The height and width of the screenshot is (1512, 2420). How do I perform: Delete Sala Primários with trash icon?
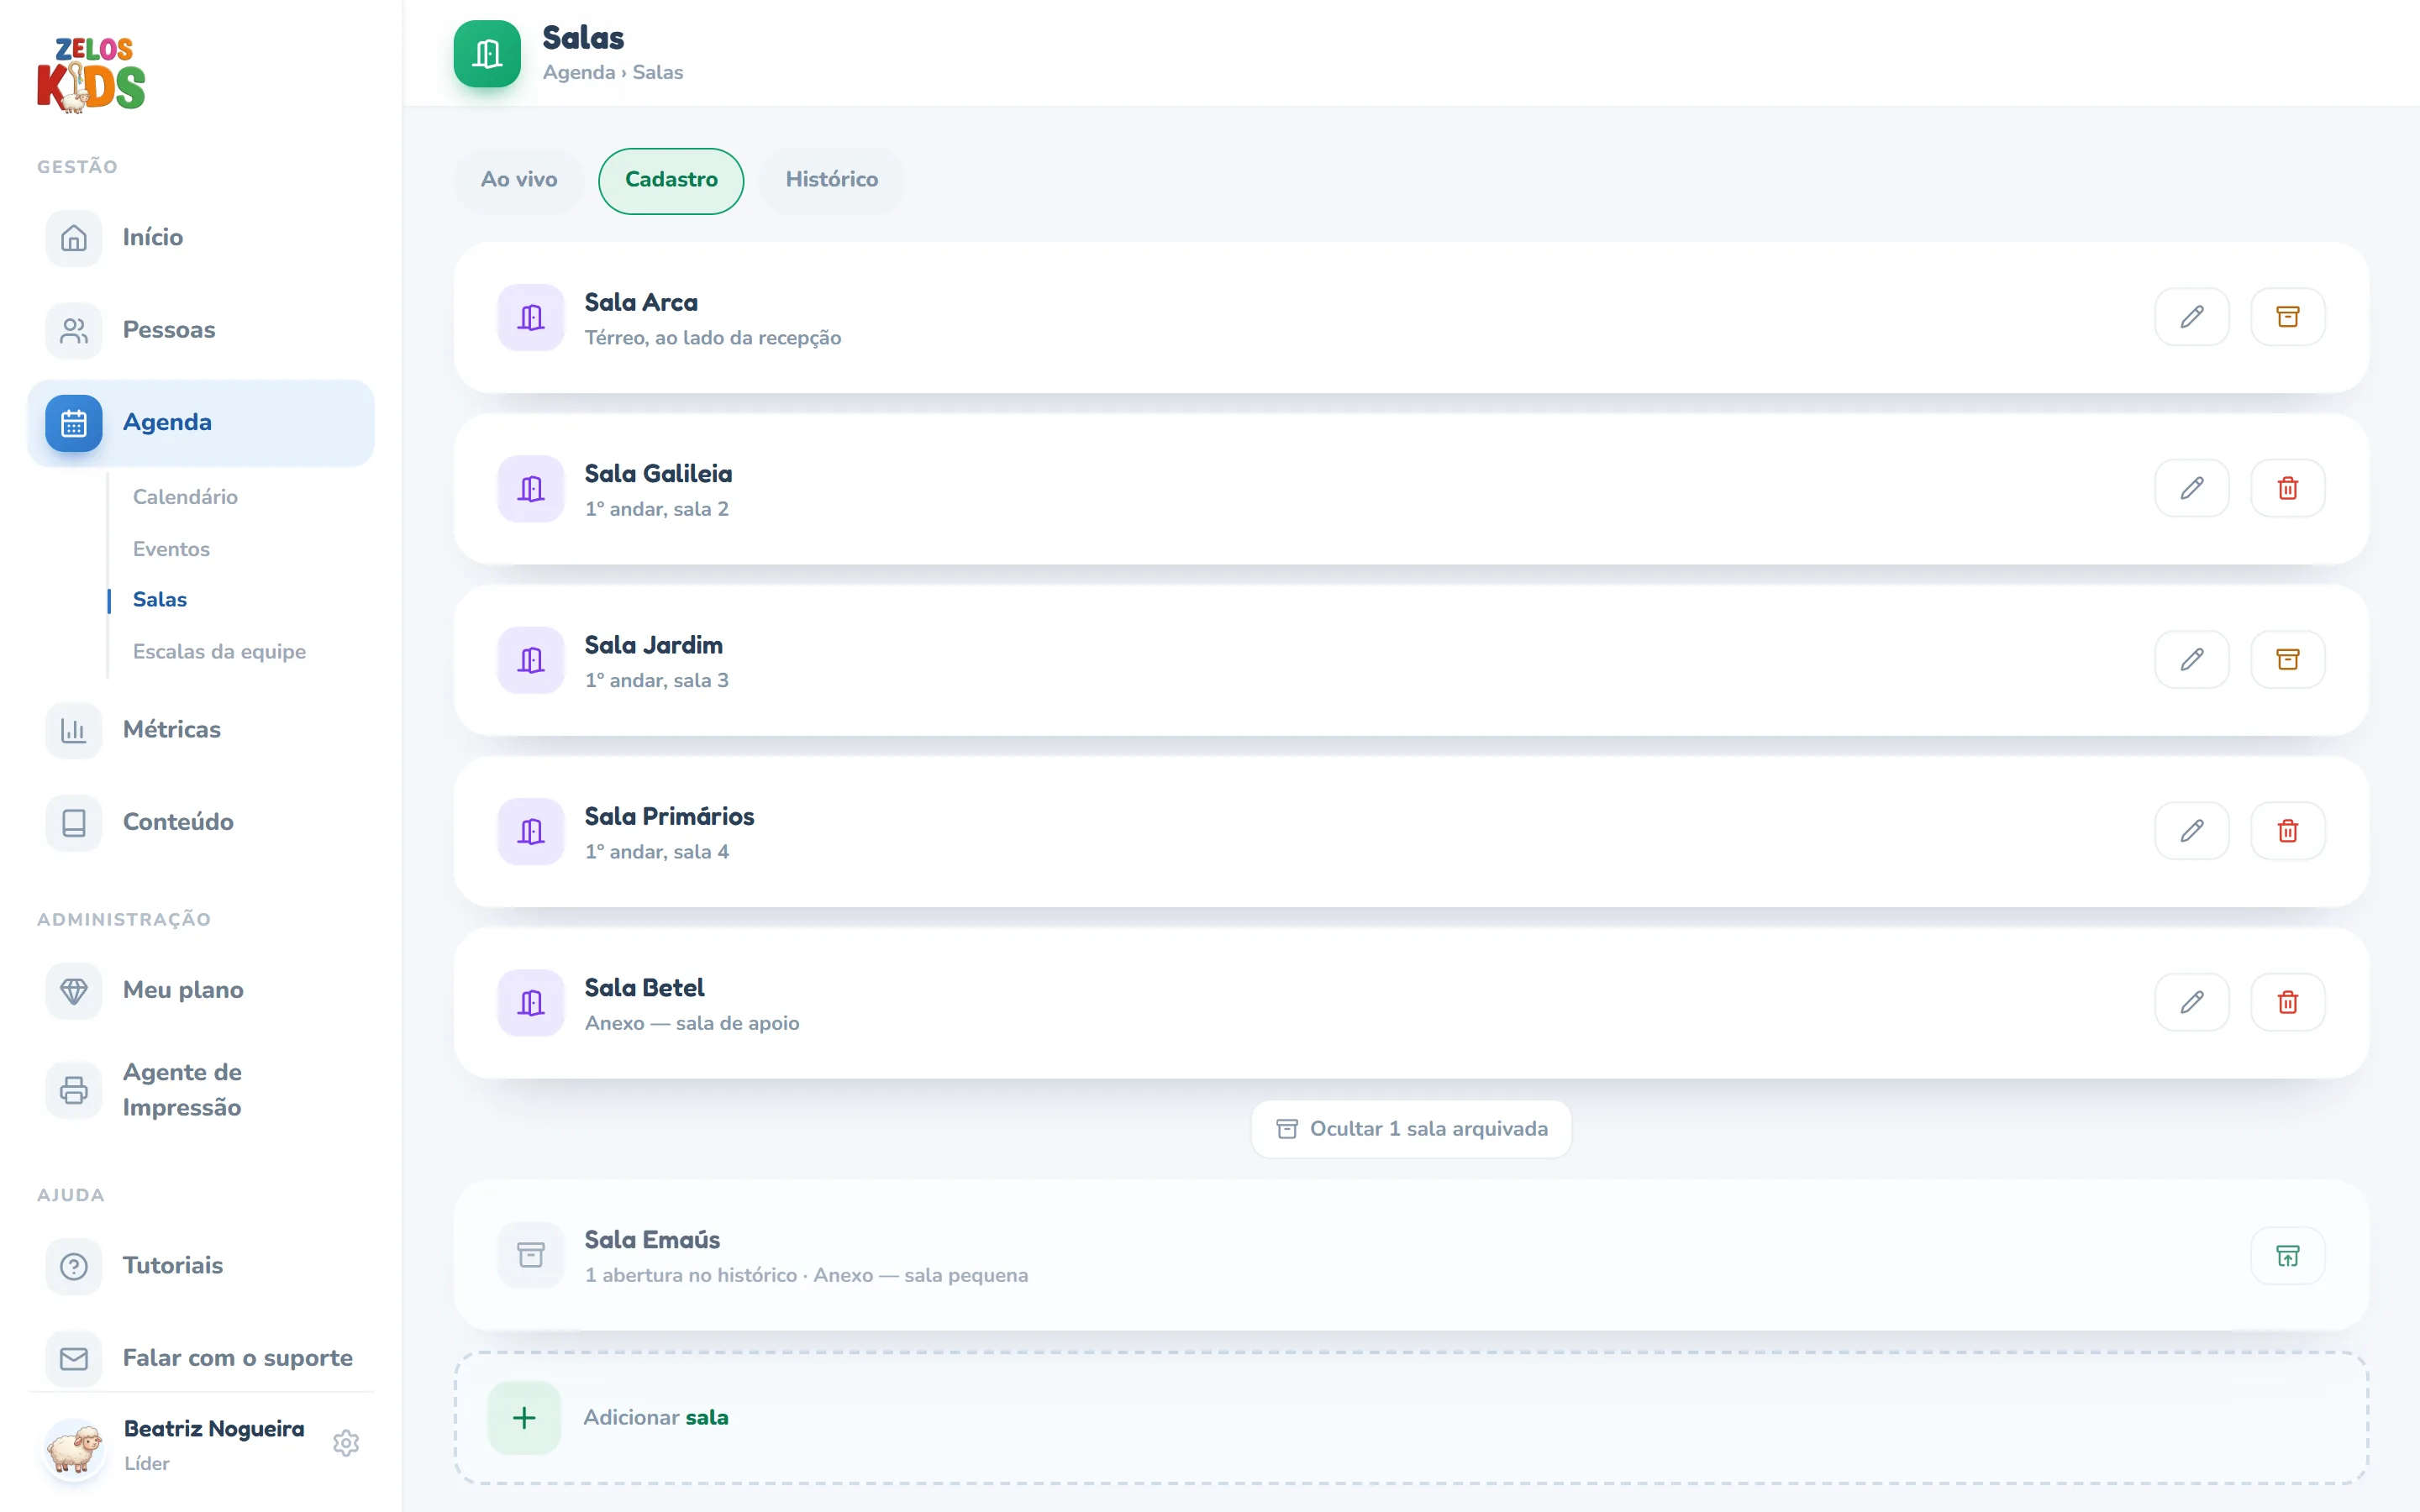2287,831
